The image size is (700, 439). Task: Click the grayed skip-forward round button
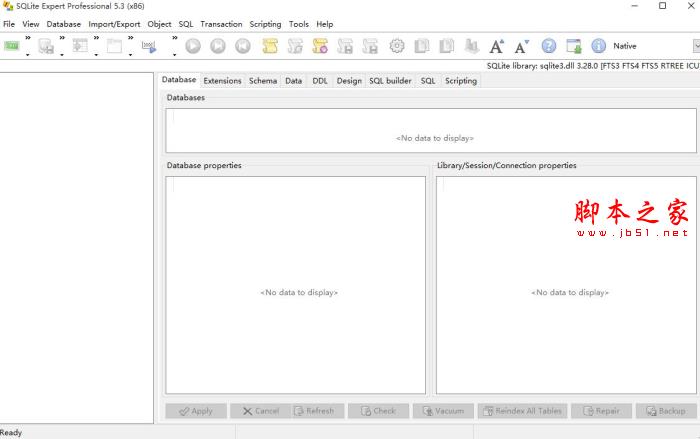218,46
